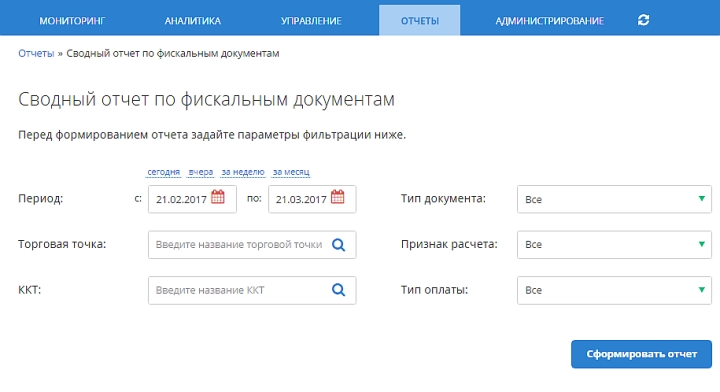Set period to сегодня

163,172
